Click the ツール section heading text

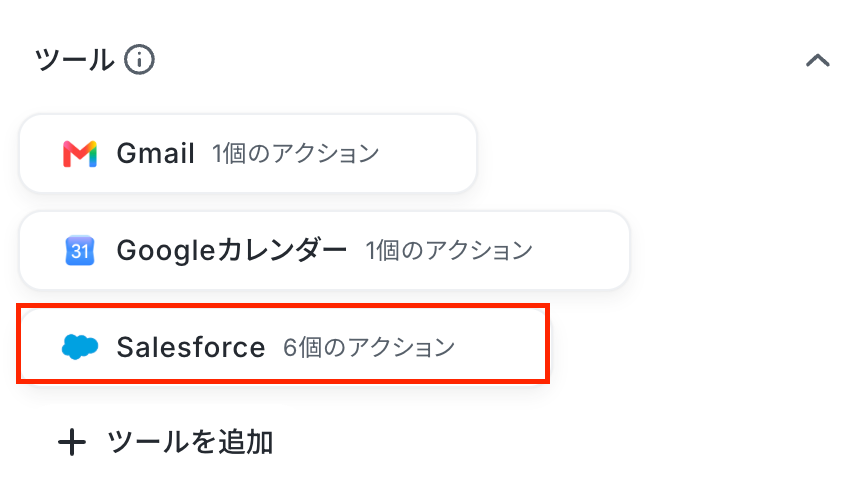coord(74,59)
